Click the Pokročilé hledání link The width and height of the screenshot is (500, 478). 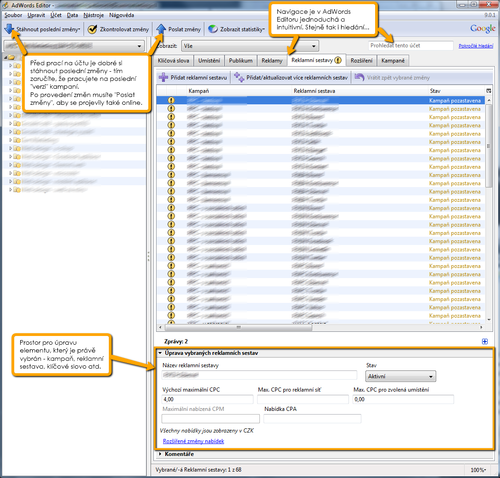coord(476,46)
